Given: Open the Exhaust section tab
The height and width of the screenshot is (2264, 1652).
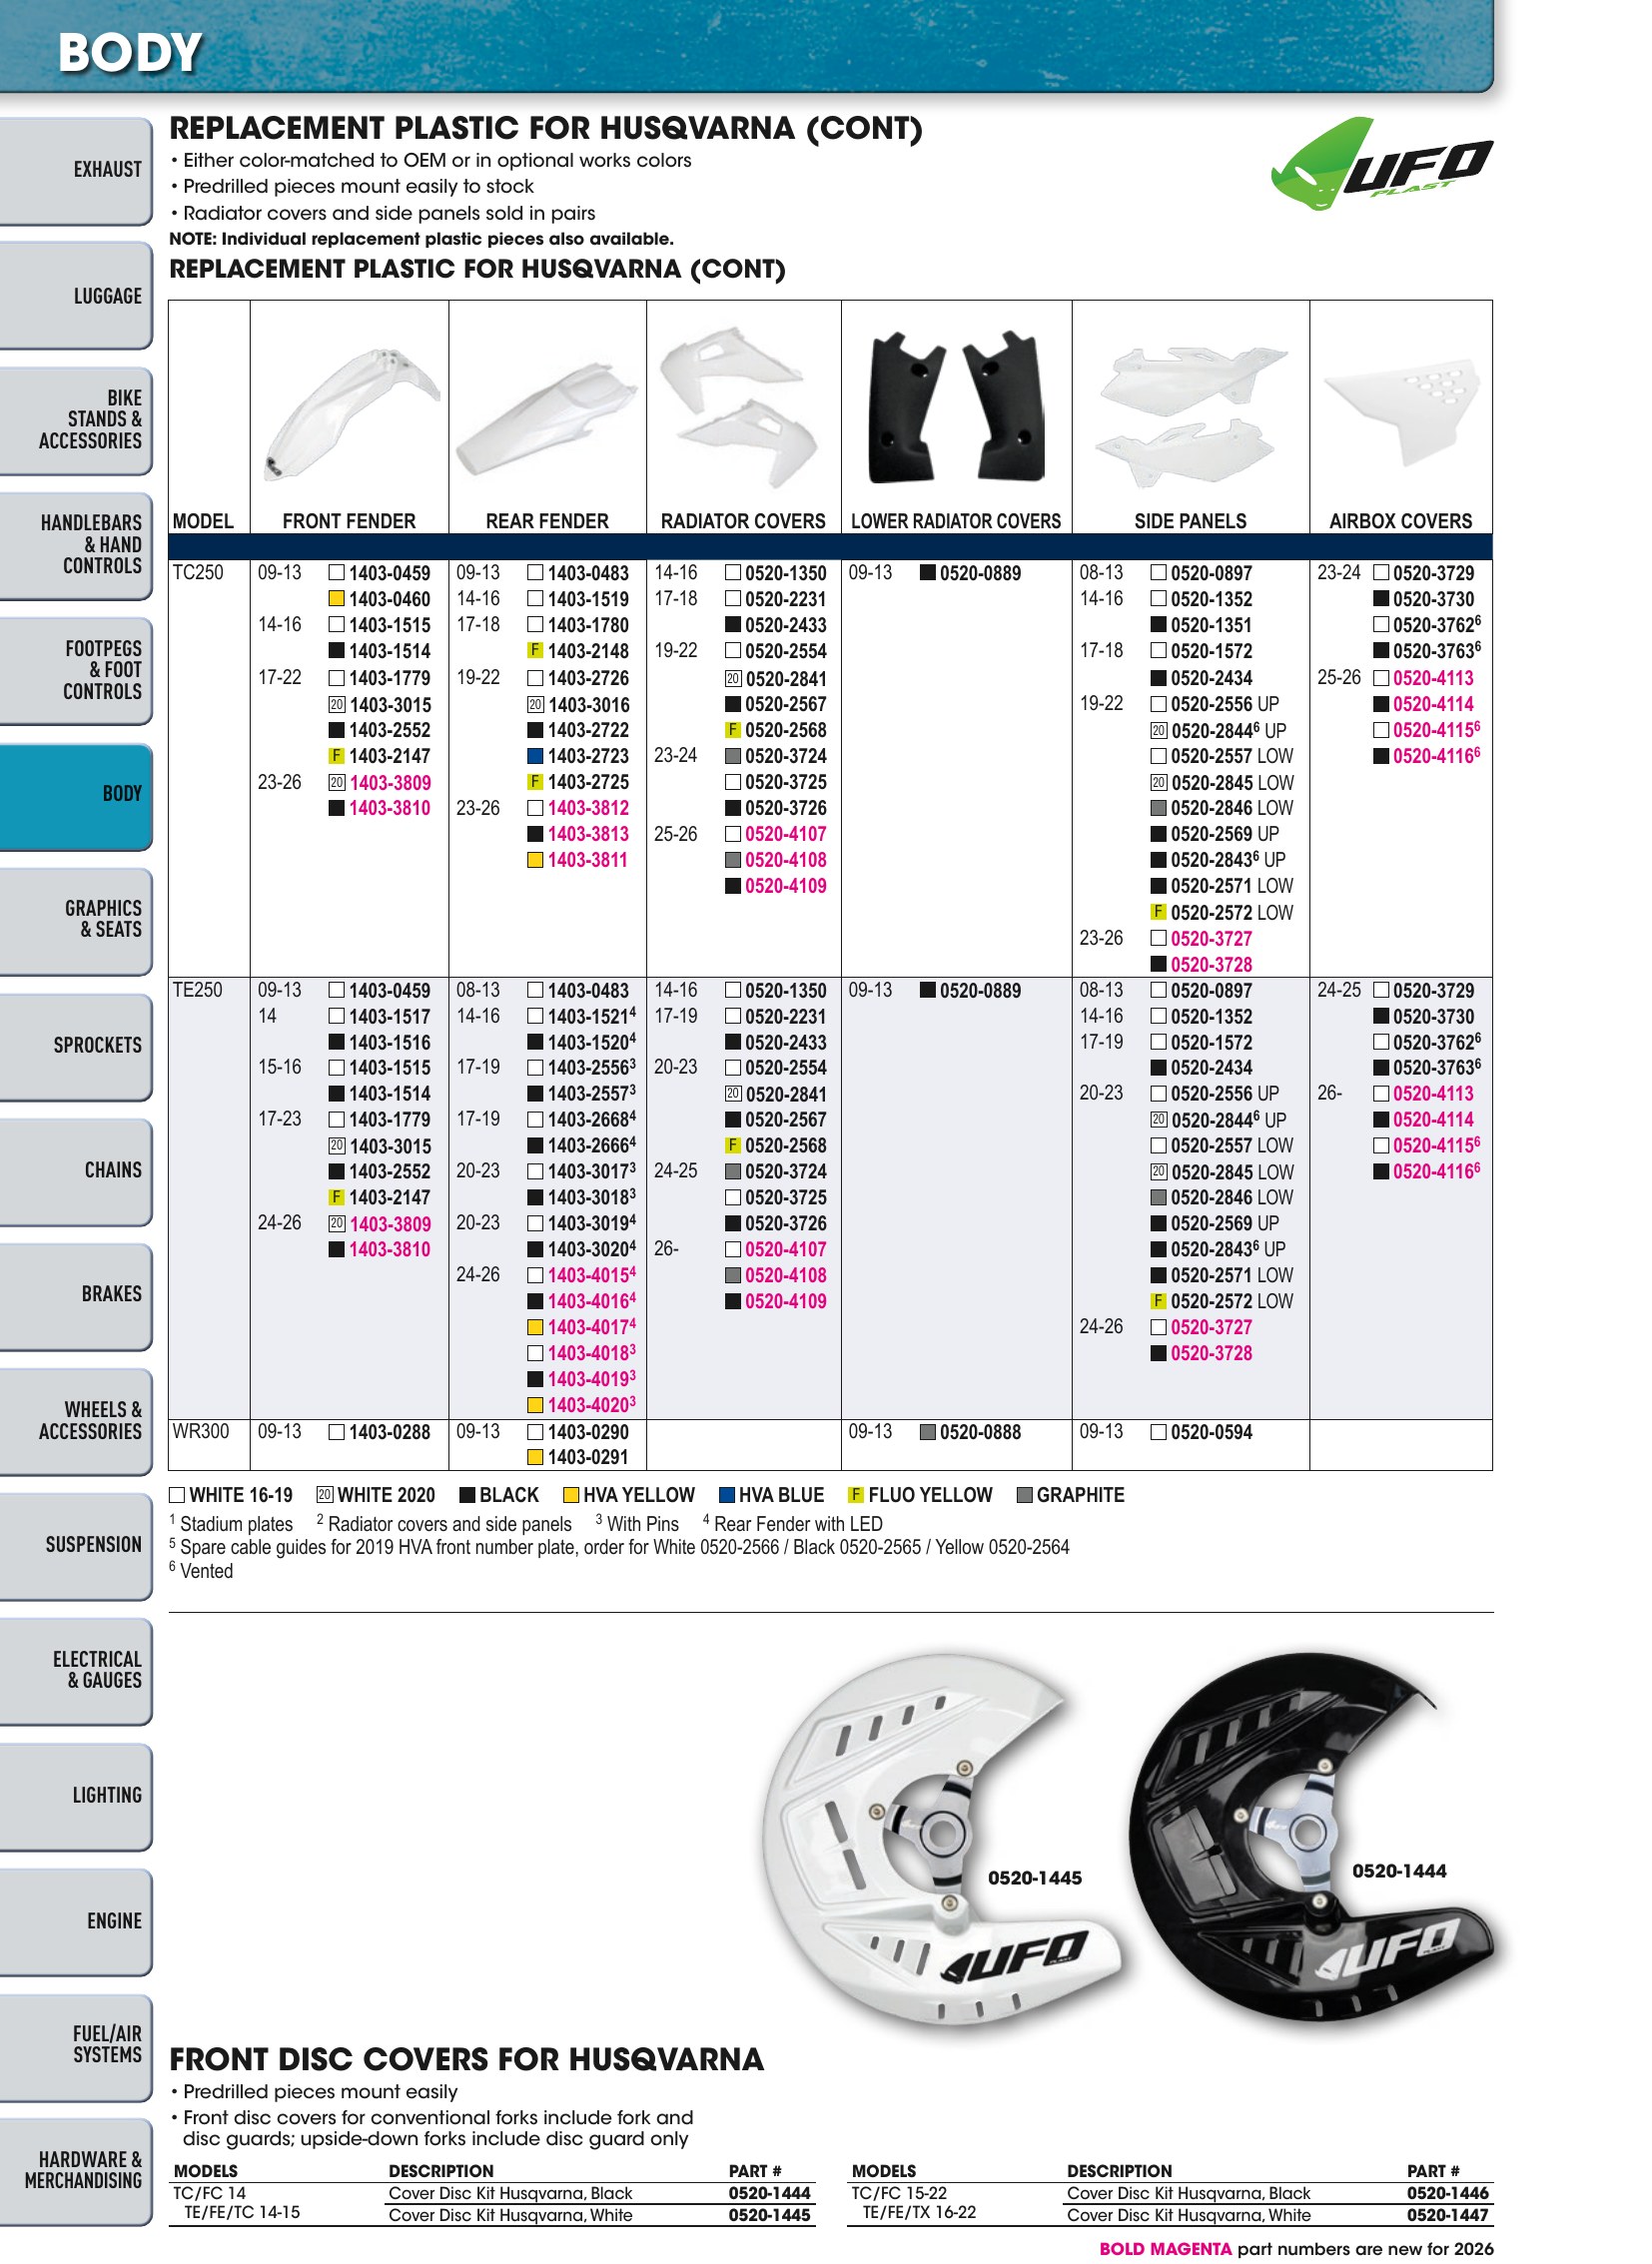Looking at the screenshot, I should coord(76,170).
